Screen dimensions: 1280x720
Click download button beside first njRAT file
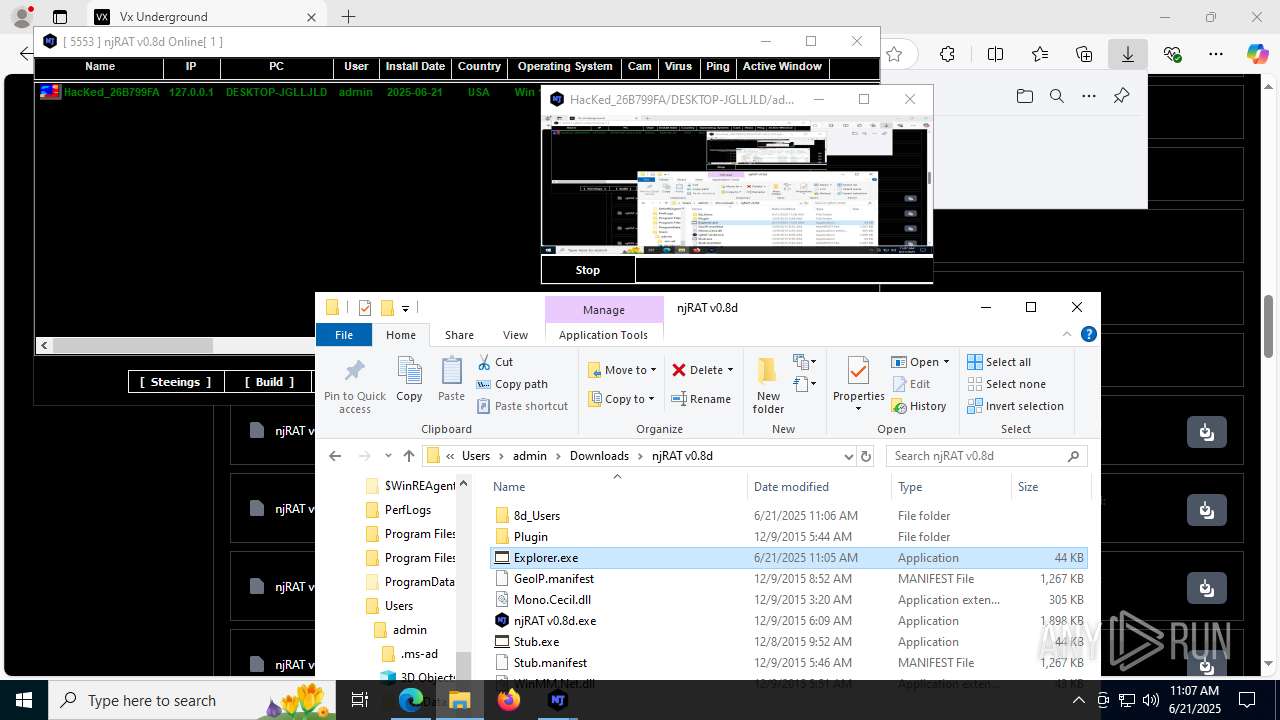click(x=1206, y=431)
